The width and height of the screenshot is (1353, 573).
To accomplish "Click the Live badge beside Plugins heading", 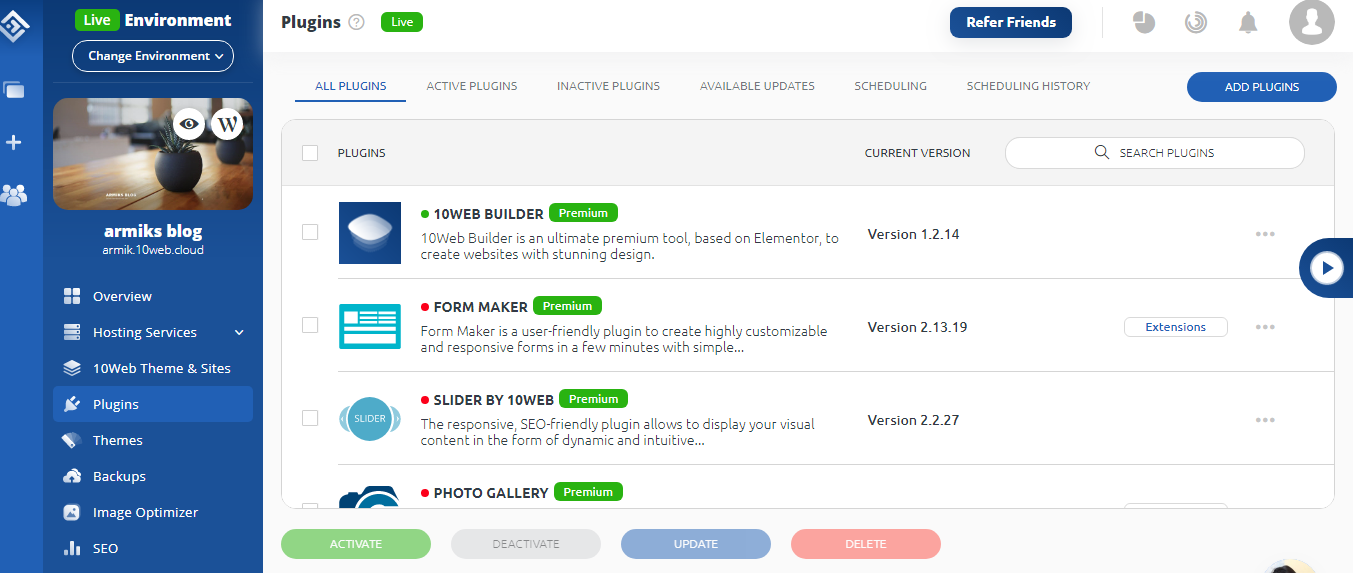I will [402, 22].
